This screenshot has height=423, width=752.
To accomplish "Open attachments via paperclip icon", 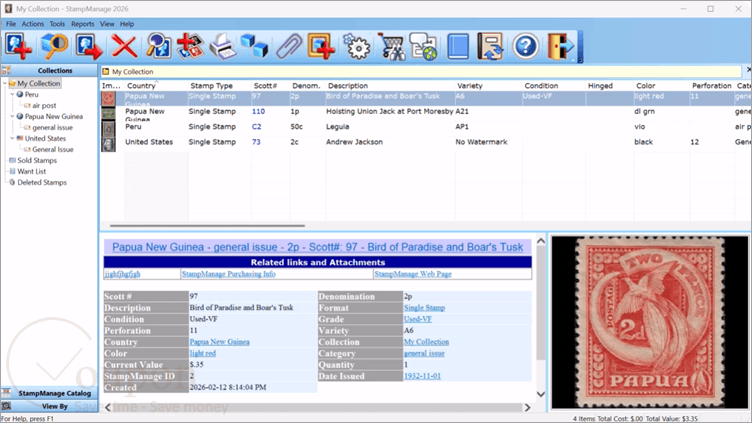I will (289, 47).
